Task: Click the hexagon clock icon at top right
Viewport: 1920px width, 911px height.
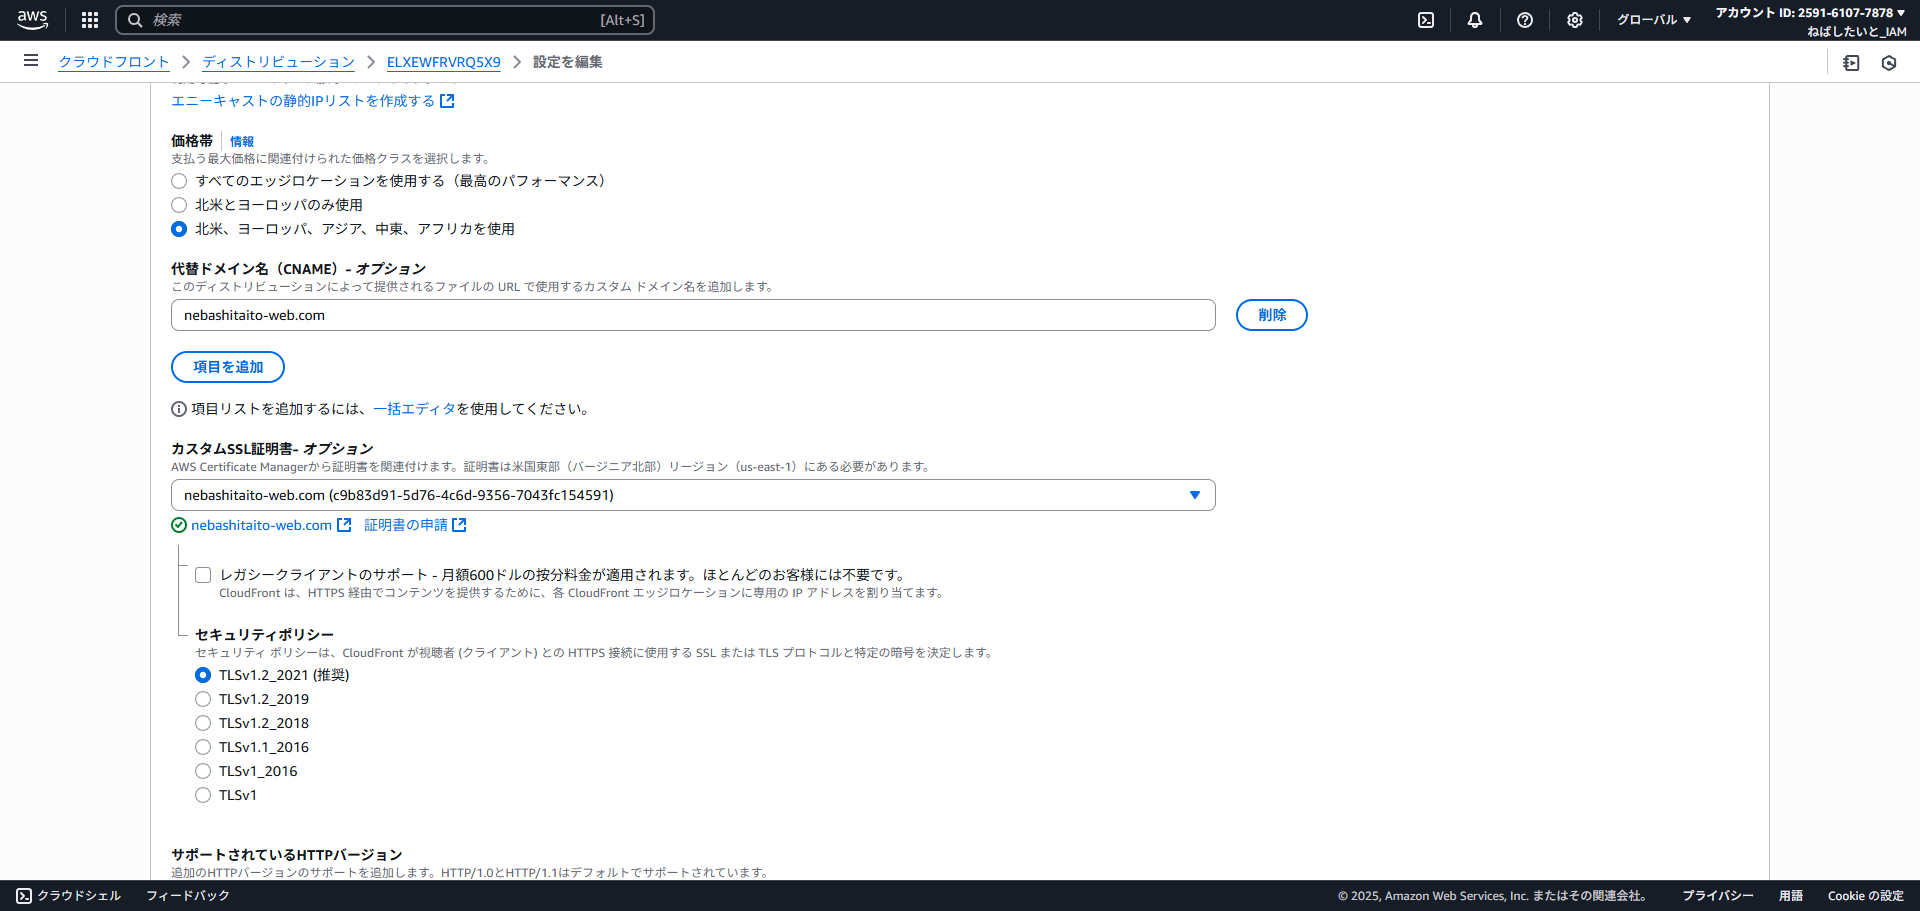Action: [1889, 63]
